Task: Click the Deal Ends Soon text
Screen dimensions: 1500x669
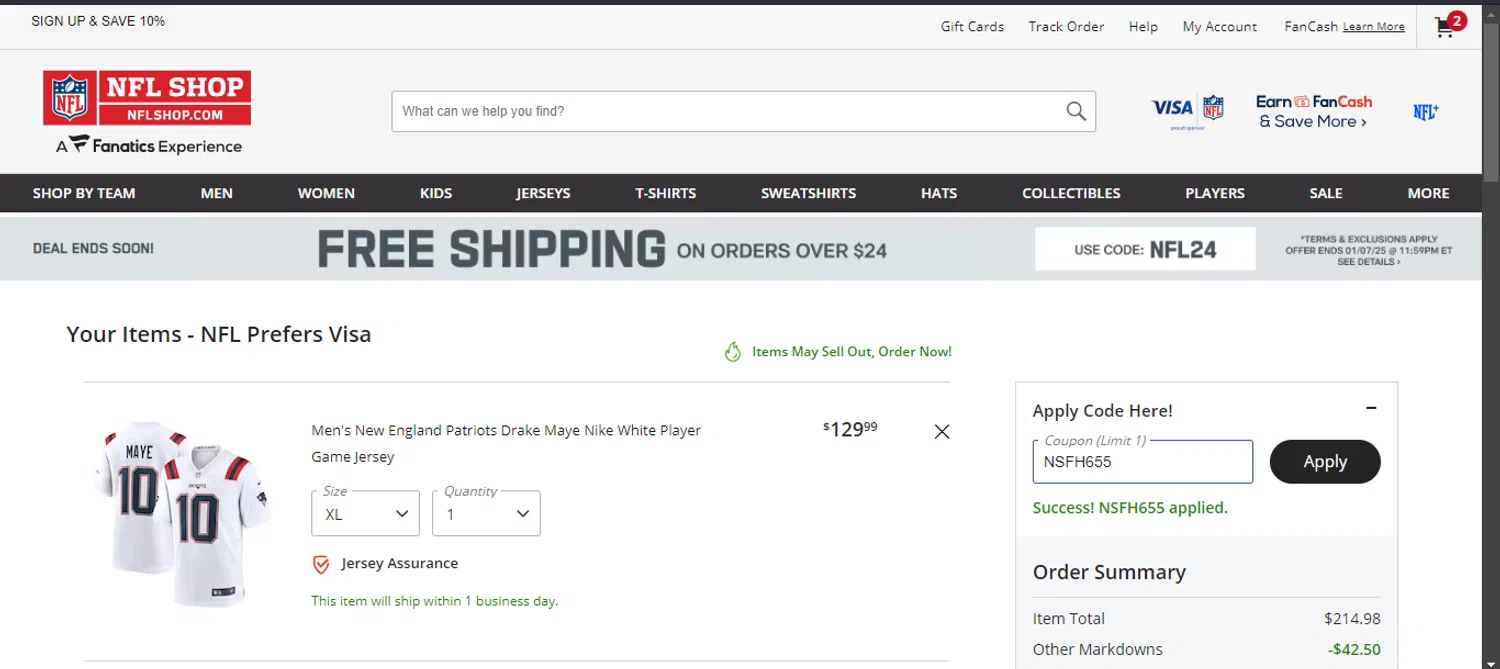Action: click(x=93, y=249)
